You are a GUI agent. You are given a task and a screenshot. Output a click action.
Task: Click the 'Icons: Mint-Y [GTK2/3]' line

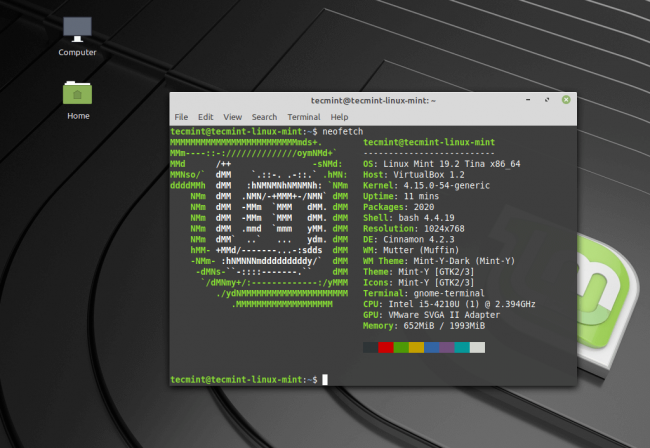click(x=419, y=282)
